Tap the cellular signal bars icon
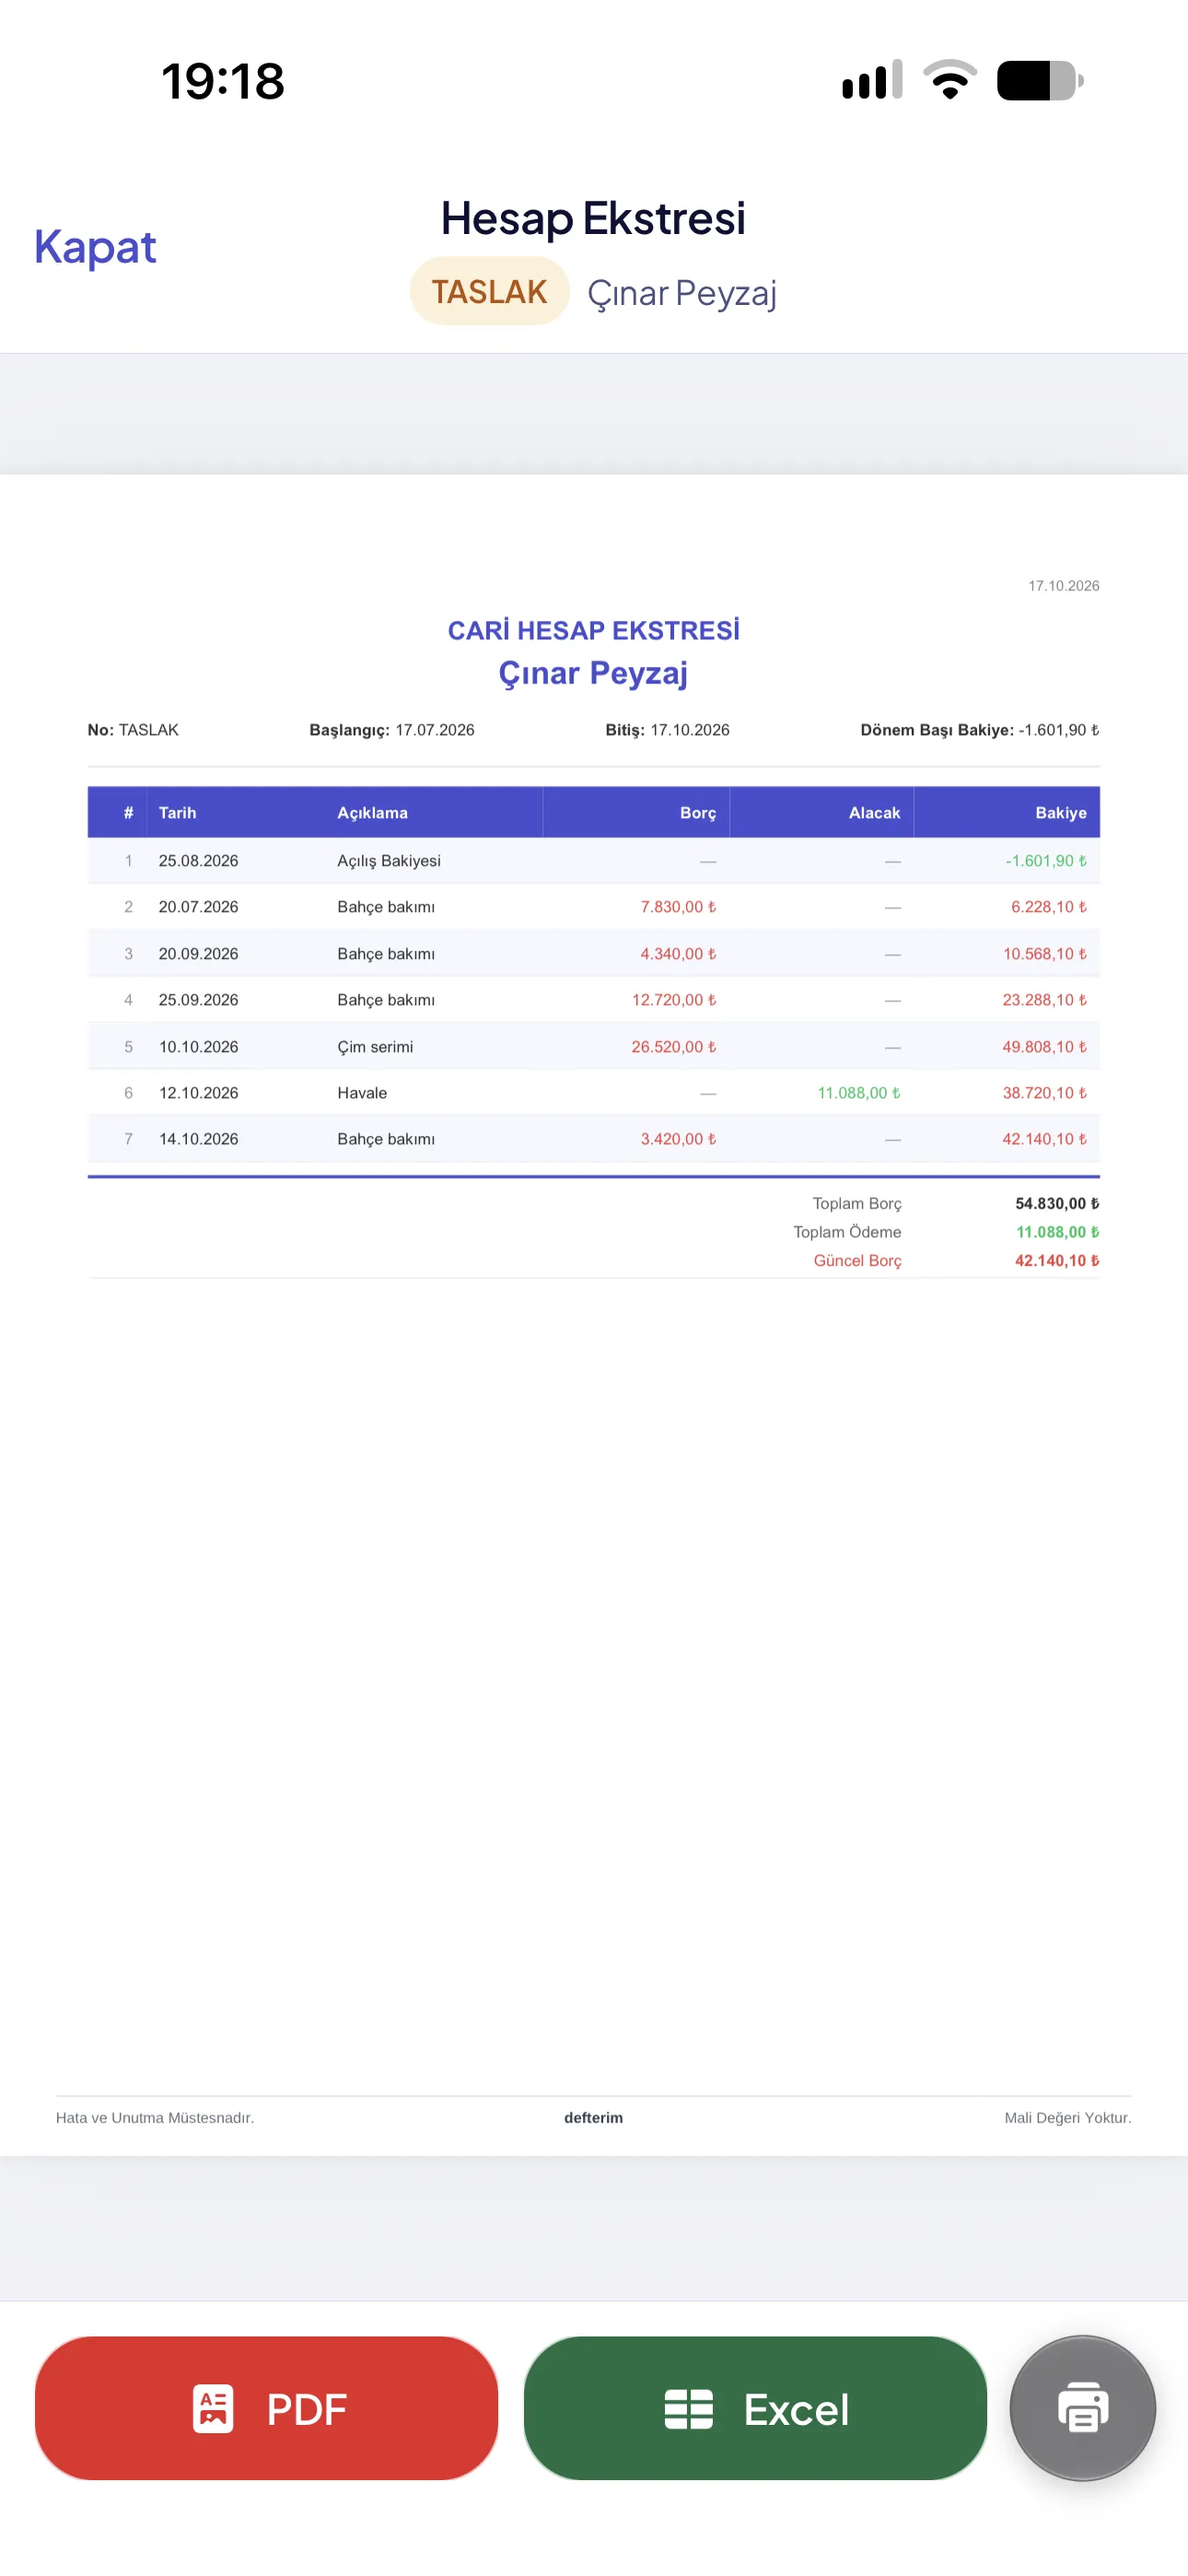 pos(872,80)
